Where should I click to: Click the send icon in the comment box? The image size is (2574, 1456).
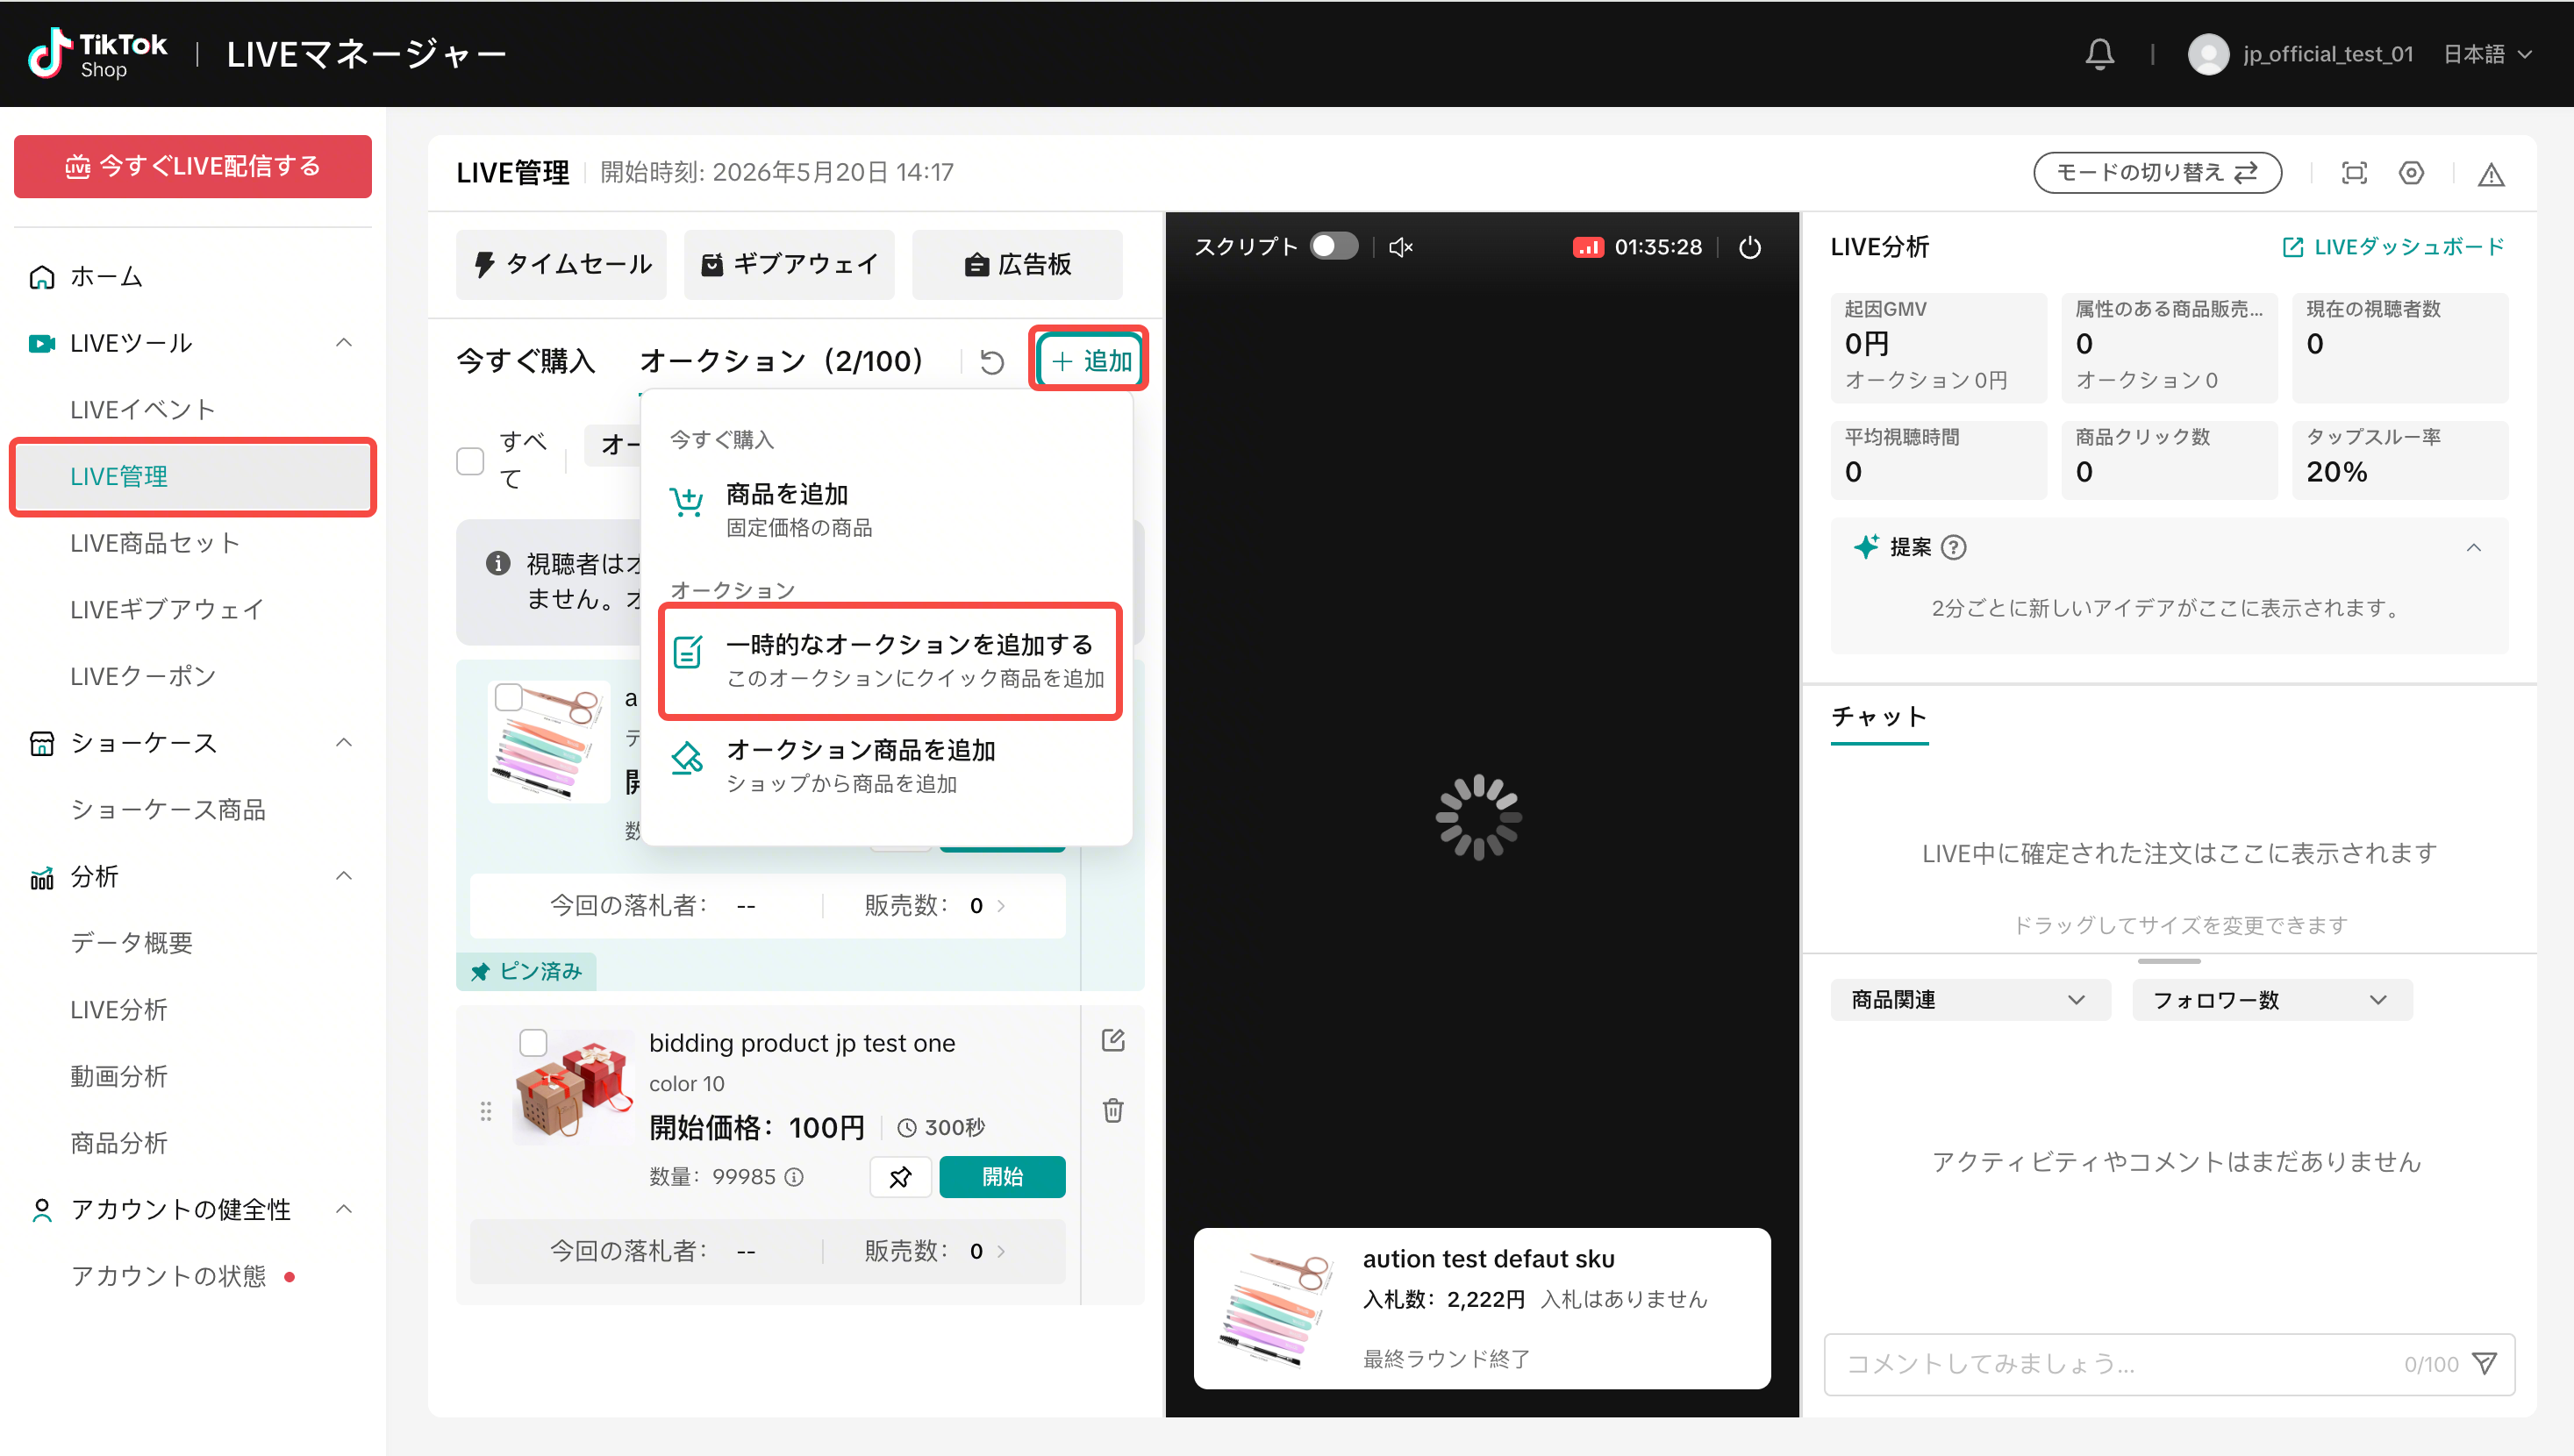(2484, 1363)
